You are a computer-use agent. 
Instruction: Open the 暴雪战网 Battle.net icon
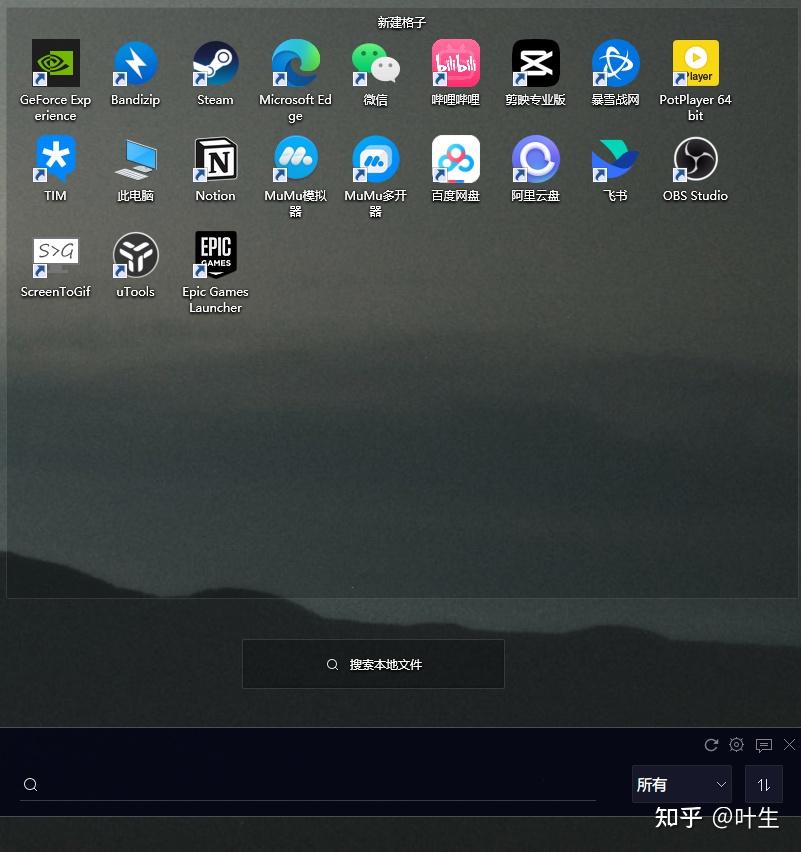pyautogui.click(x=615, y=63)
